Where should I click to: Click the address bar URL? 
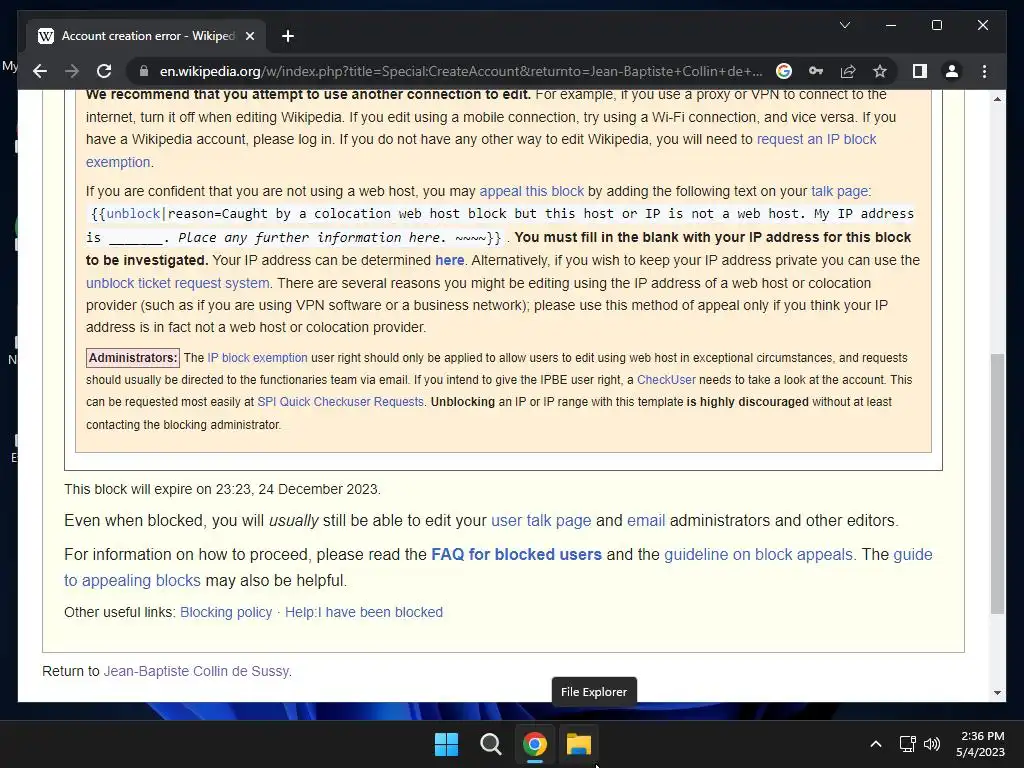point(460,71)
